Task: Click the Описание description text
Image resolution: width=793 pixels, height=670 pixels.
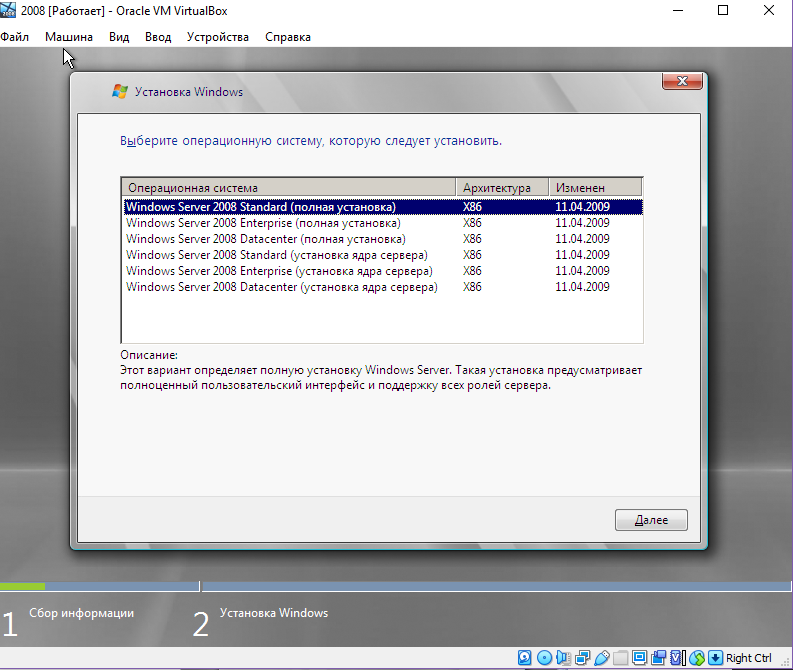Action: (381, 378)
